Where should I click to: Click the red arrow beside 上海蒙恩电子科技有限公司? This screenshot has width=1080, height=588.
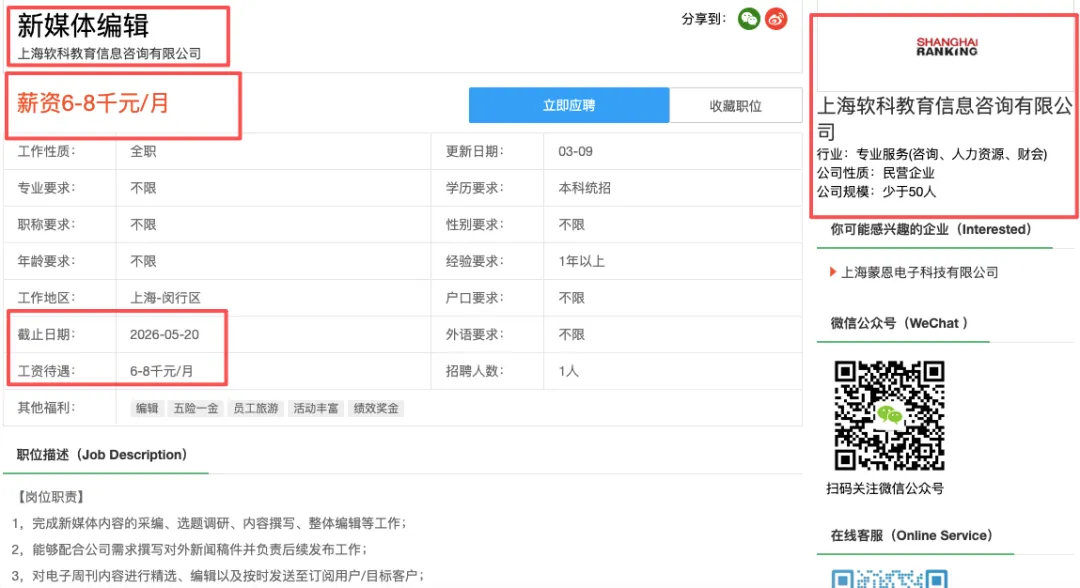(x=833, y=272)
